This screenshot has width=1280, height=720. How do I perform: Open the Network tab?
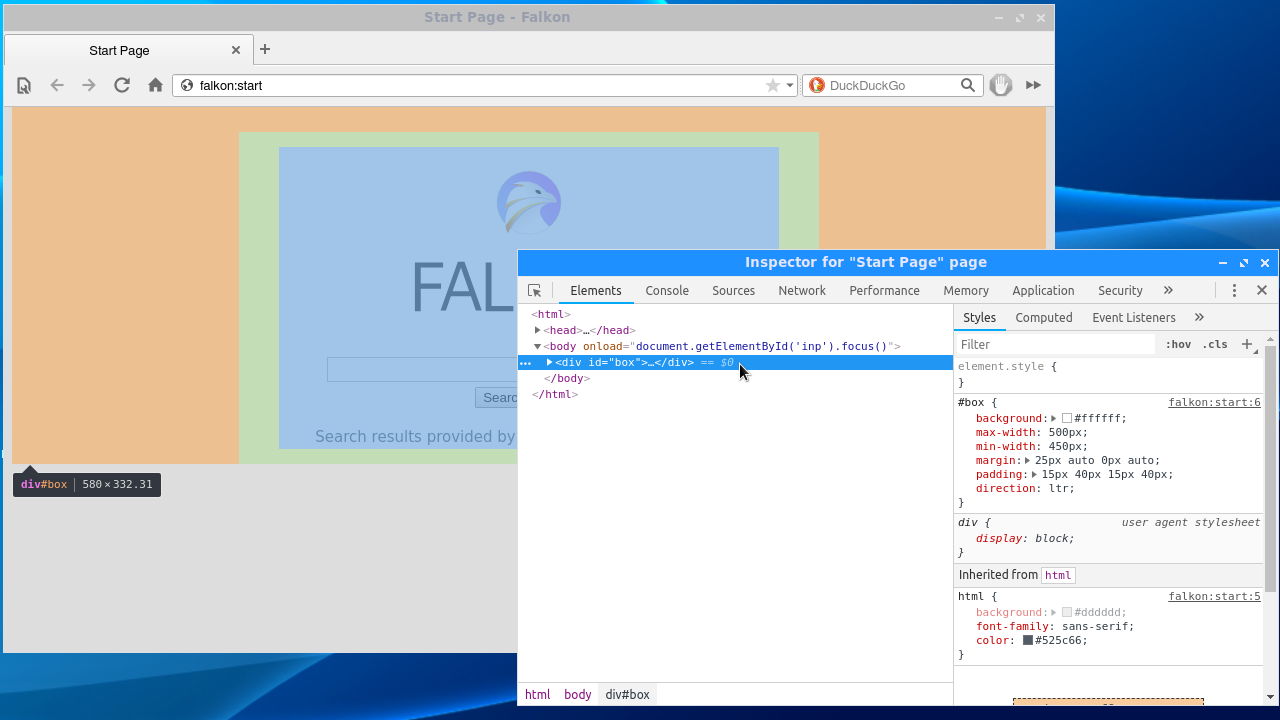802,291
